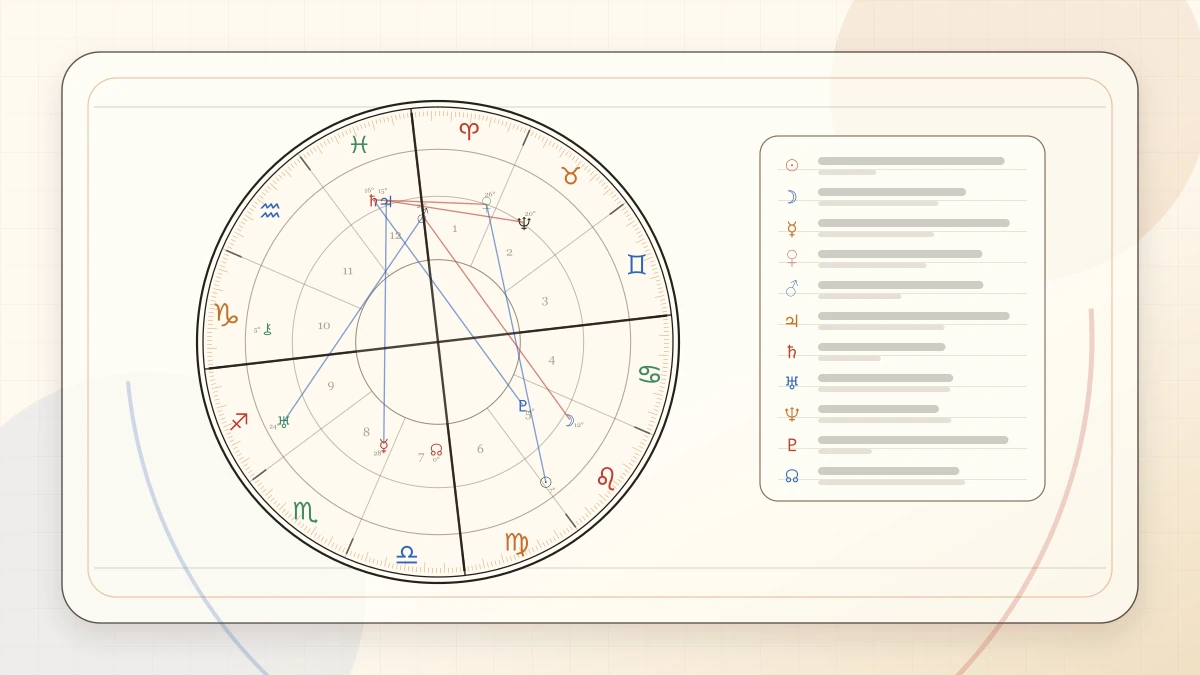Screen dimensions: 1200x675
Task: Select house number 8 in the chart
Action: pos(366,432)
